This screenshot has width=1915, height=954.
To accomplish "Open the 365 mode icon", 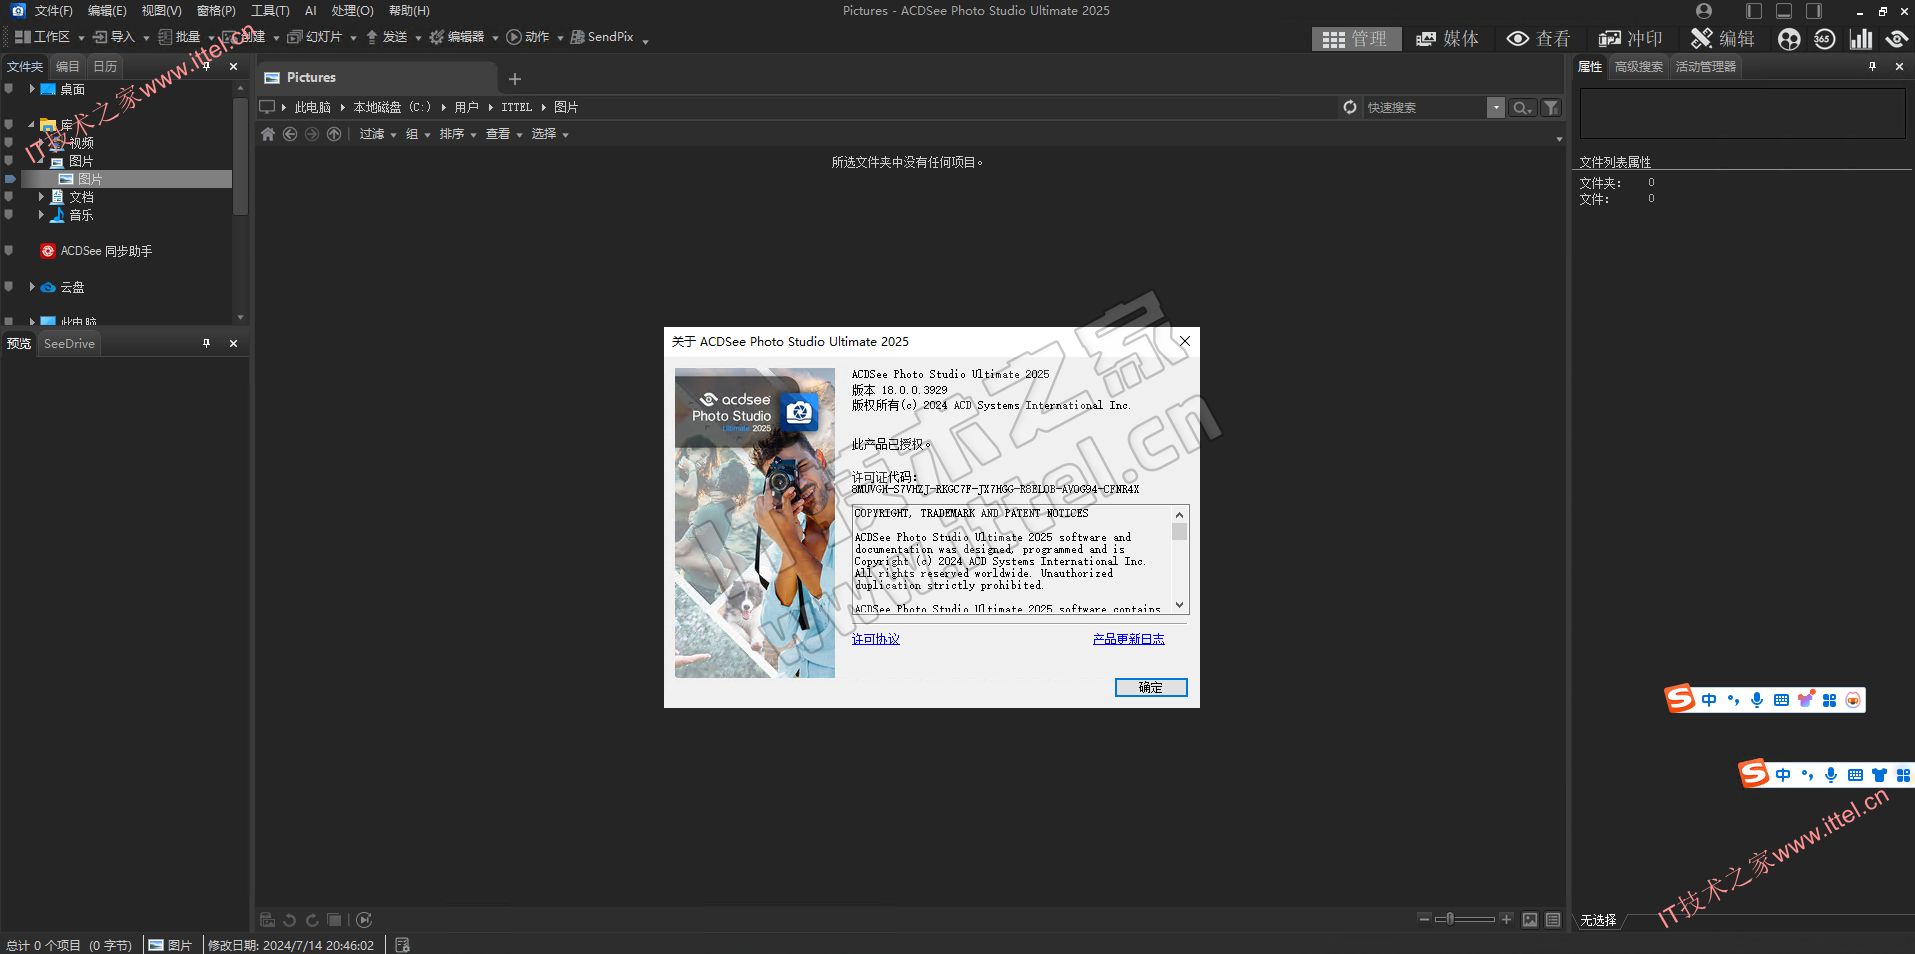I will pyautogui.click(x=1824, y=38).
